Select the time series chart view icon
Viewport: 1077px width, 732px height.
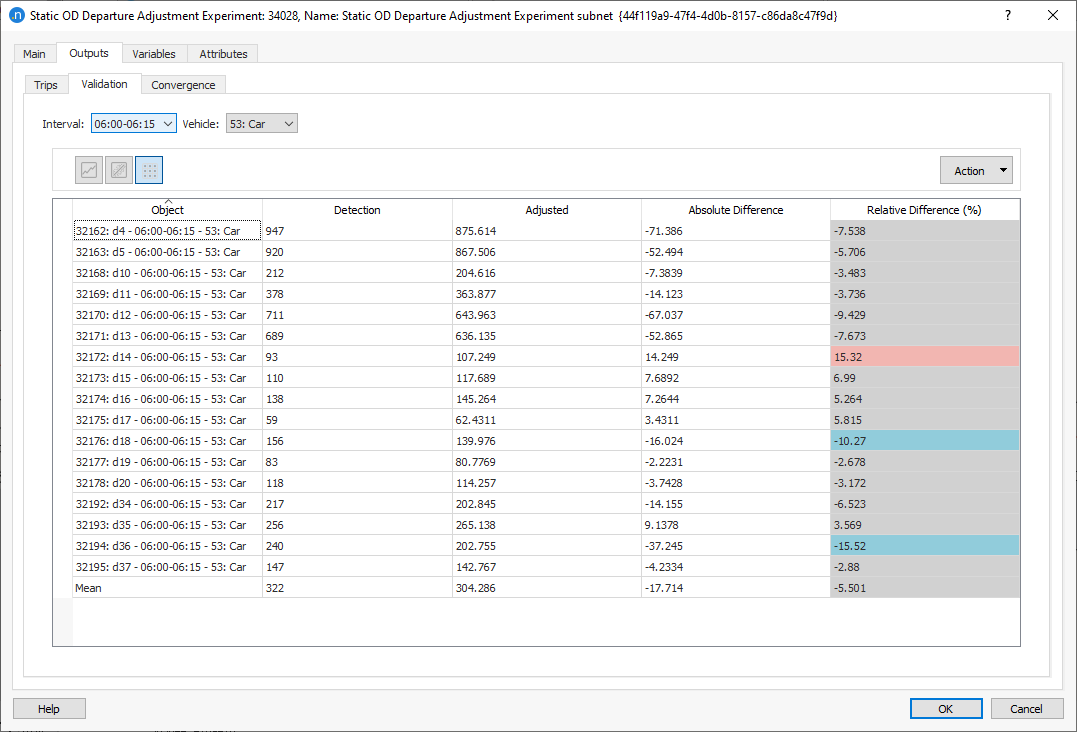pyautogui.click(x=88, y=169)
